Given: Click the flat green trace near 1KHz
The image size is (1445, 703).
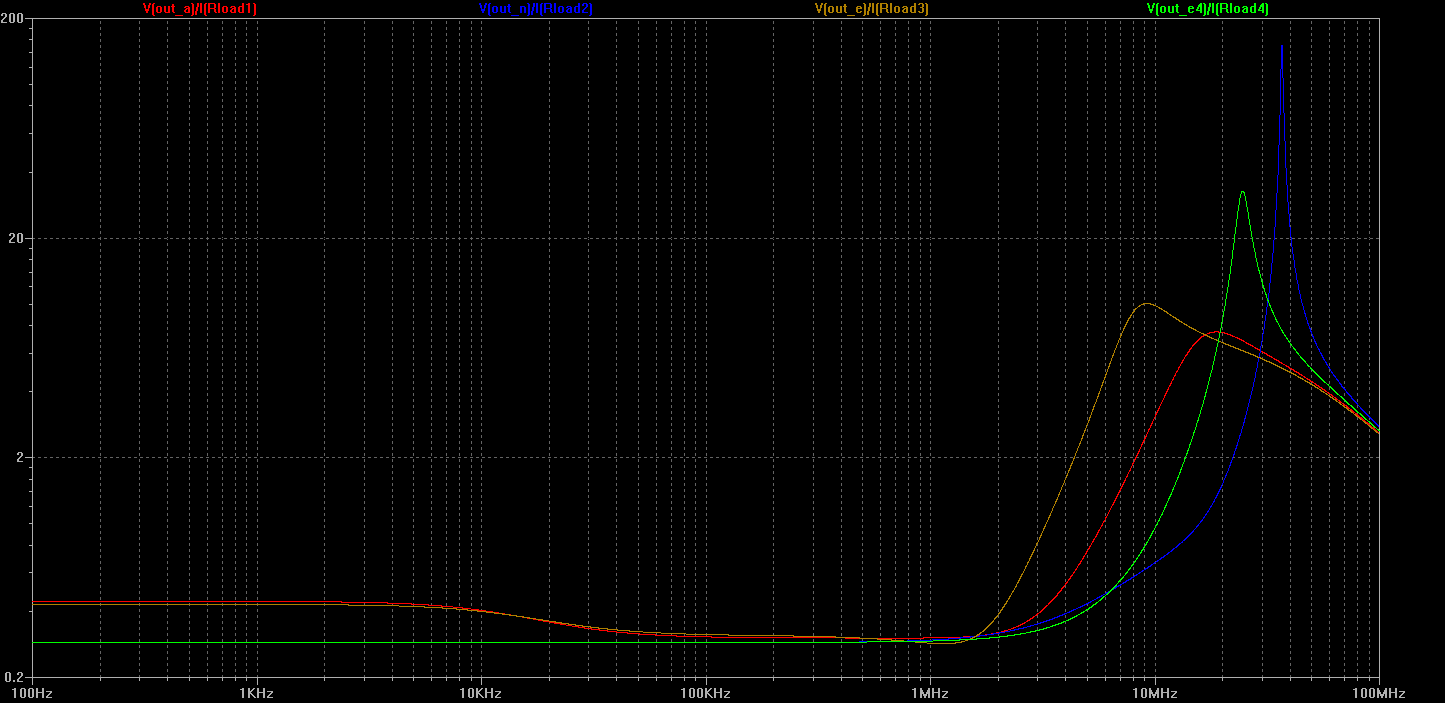Looking at the screenshot, I should [257, 643].
